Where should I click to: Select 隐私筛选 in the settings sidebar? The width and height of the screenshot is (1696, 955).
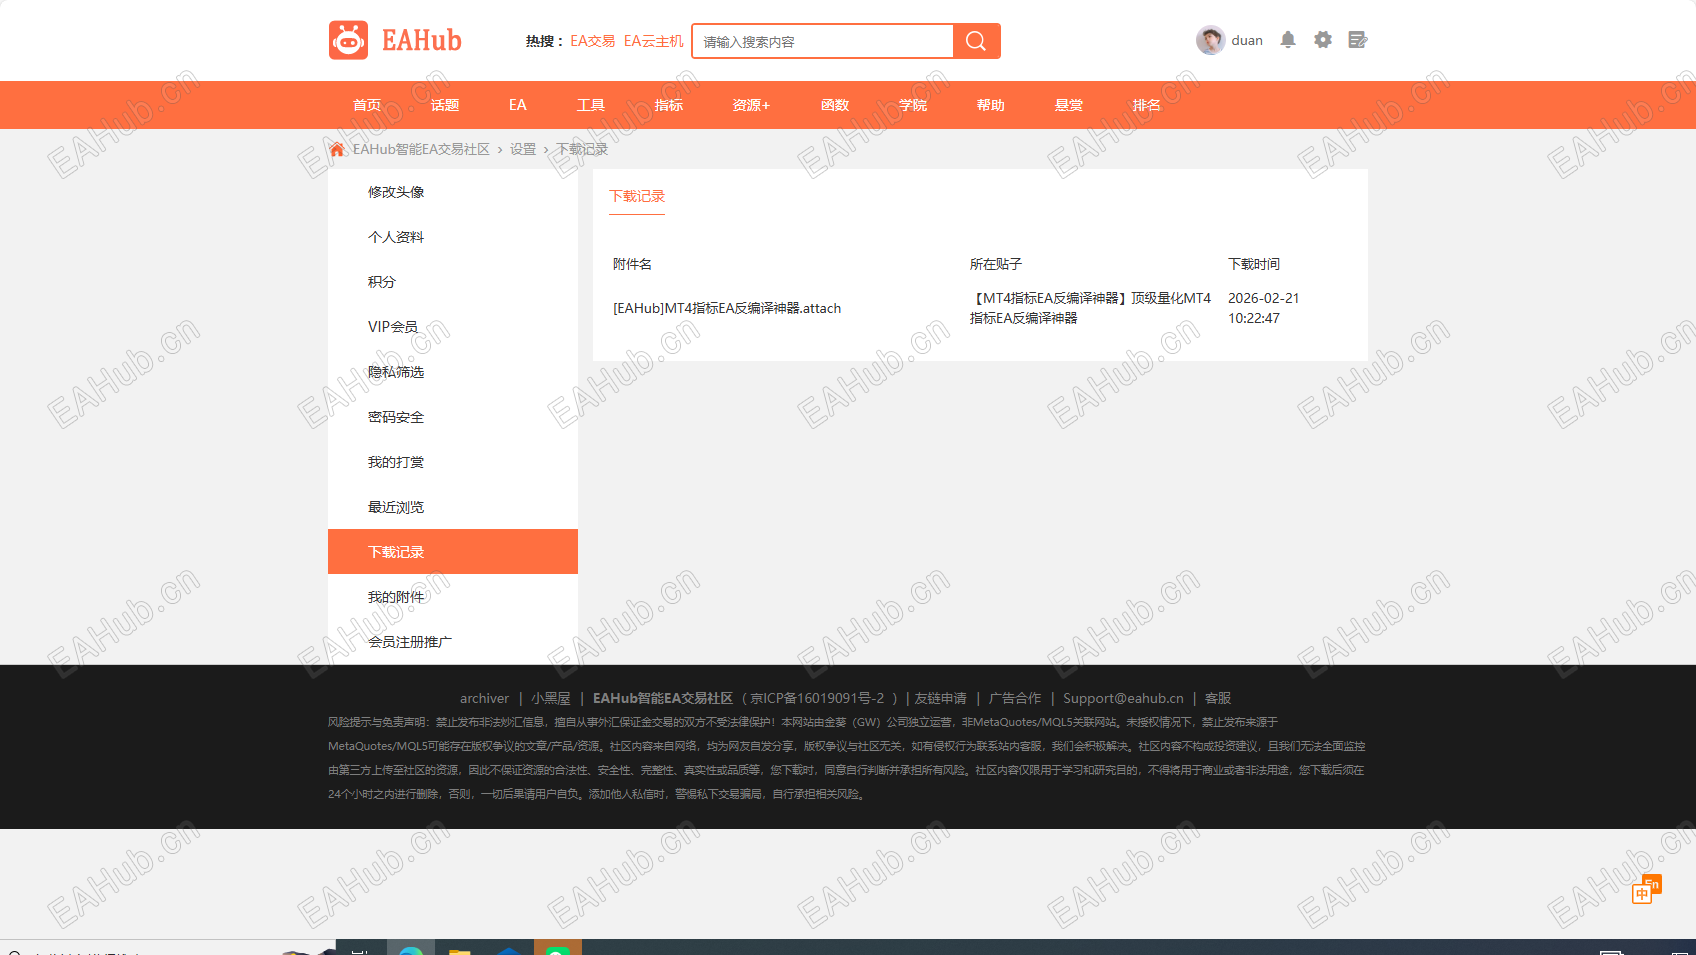[x=453, y=372]
